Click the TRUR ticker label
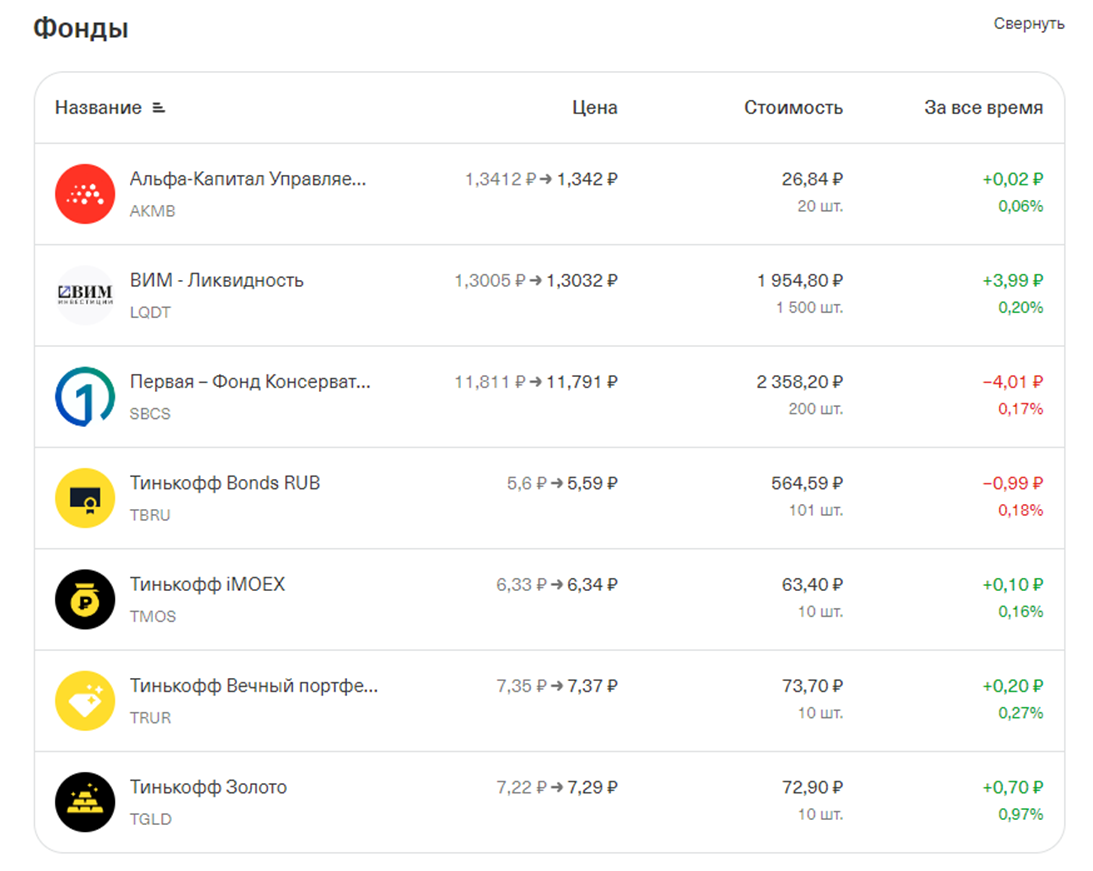The width and height of the screenshot is (1093, 871). (150, 718)
